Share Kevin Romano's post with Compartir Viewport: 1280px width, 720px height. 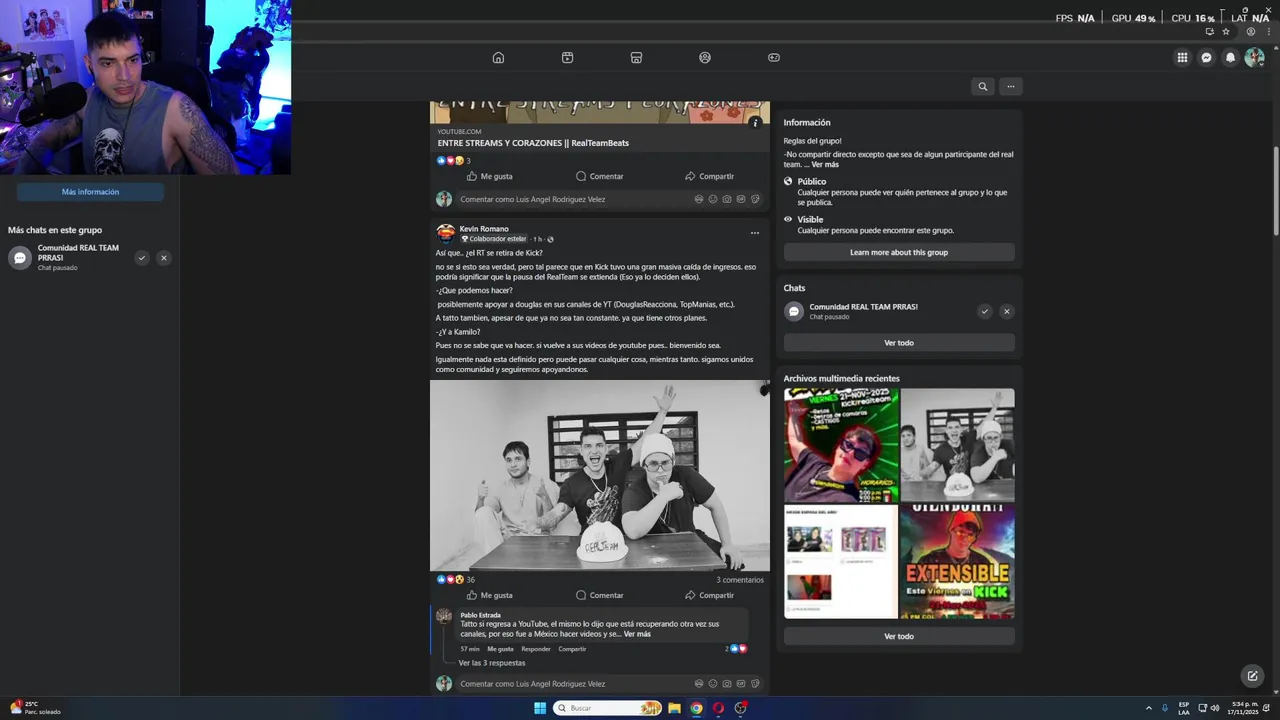point(709,595)
